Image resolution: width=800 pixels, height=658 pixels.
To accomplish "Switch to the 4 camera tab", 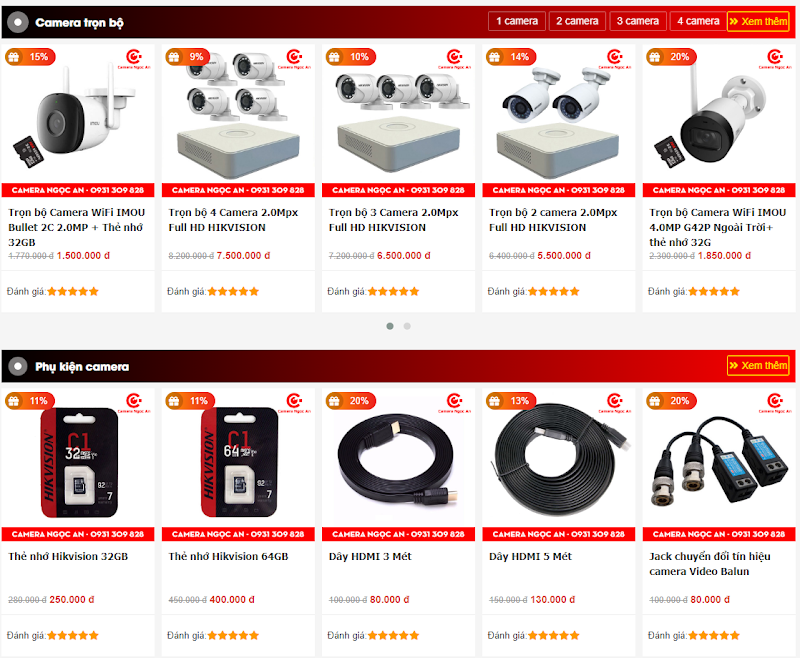I will coord(698,21).
